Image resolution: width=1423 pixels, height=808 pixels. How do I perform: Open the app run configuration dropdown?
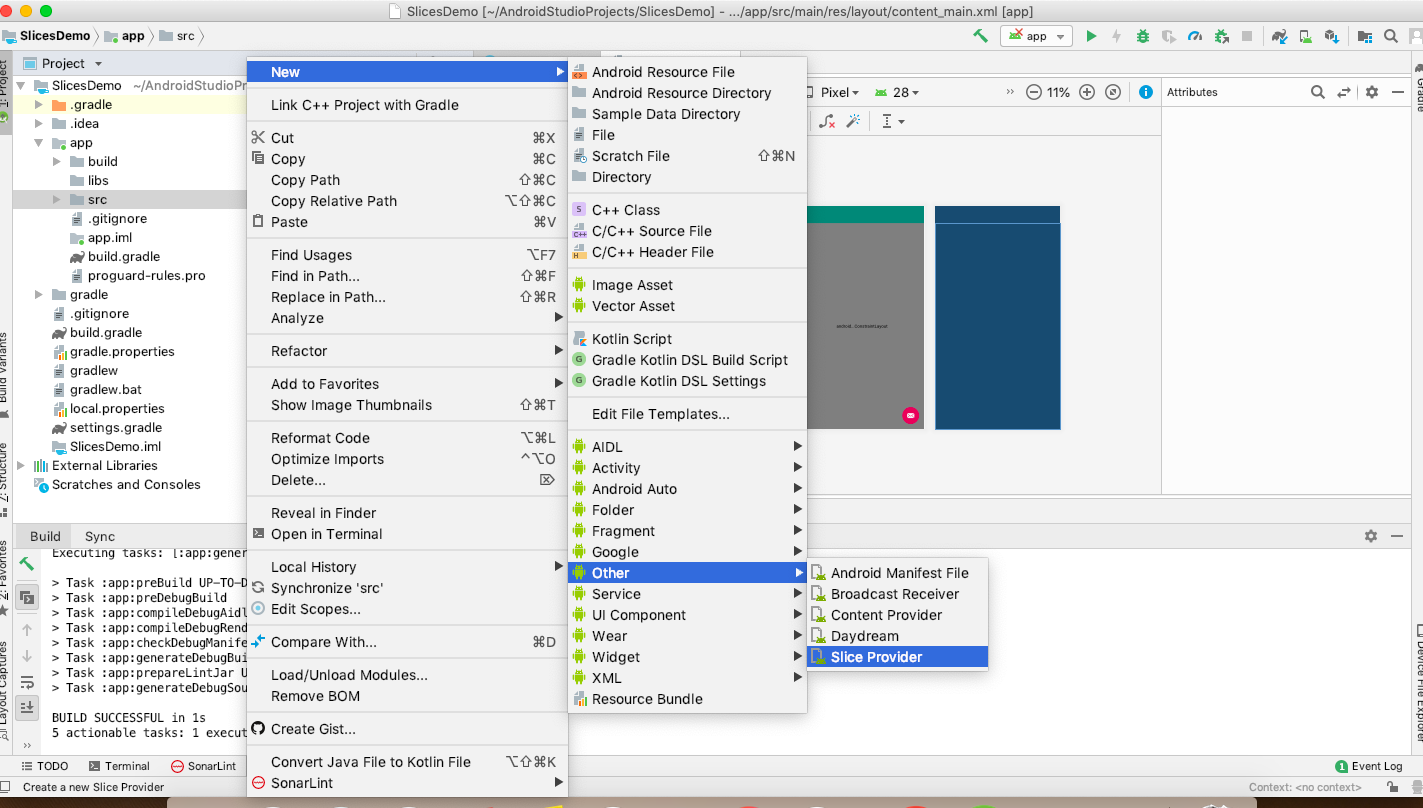[1036, 36]
